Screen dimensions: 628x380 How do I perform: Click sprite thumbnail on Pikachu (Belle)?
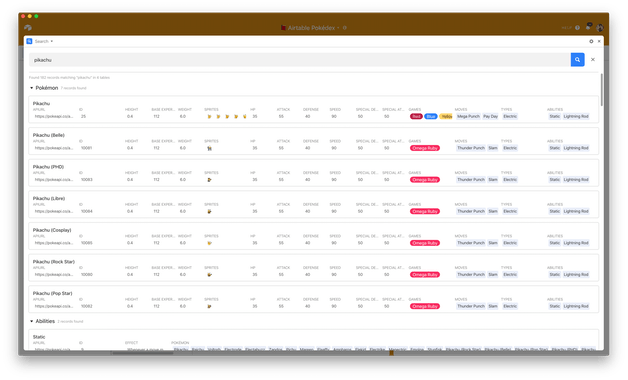(x=209, y=148)
